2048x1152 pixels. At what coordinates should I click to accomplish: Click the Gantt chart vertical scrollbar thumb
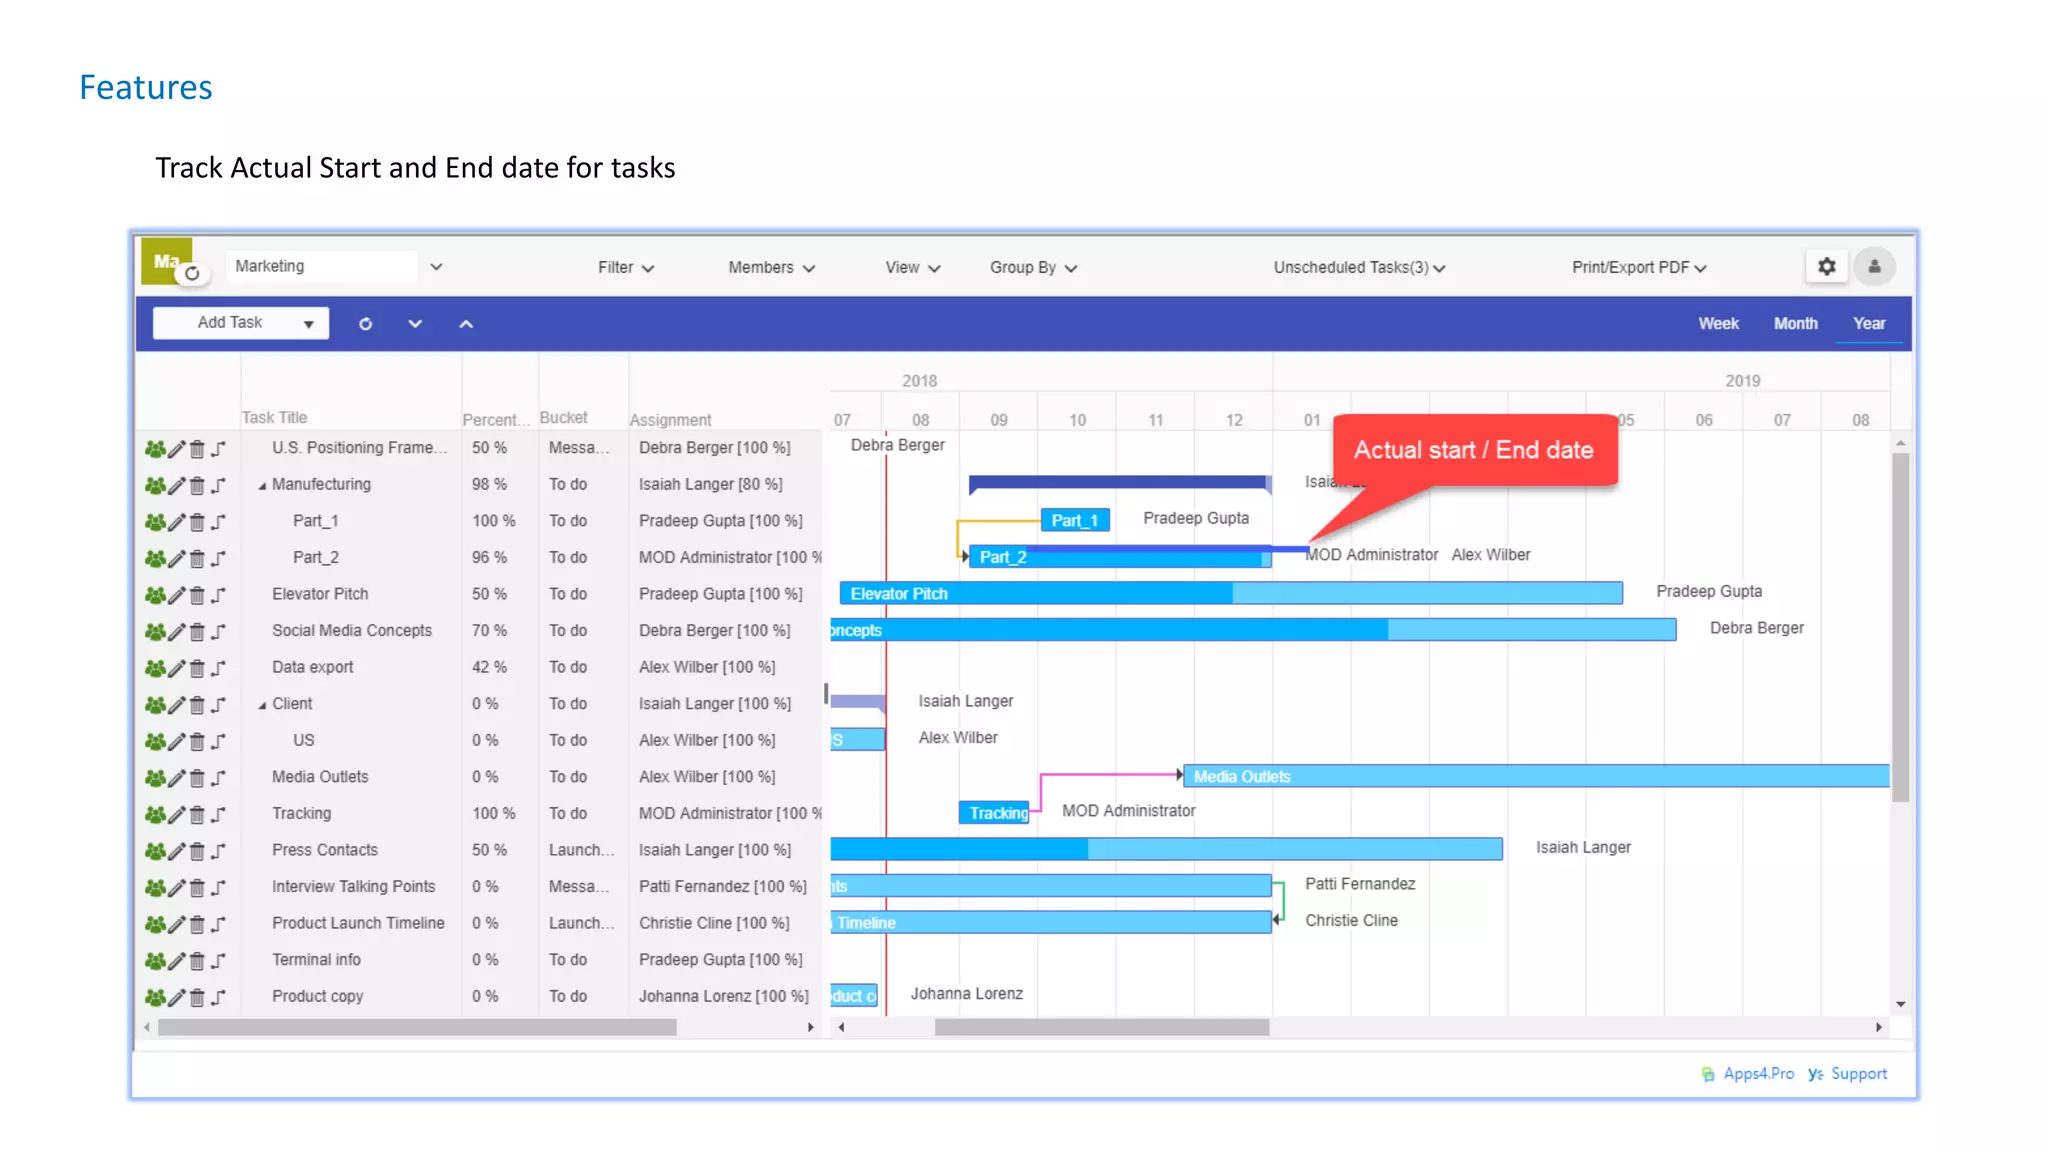[1900, 627]
